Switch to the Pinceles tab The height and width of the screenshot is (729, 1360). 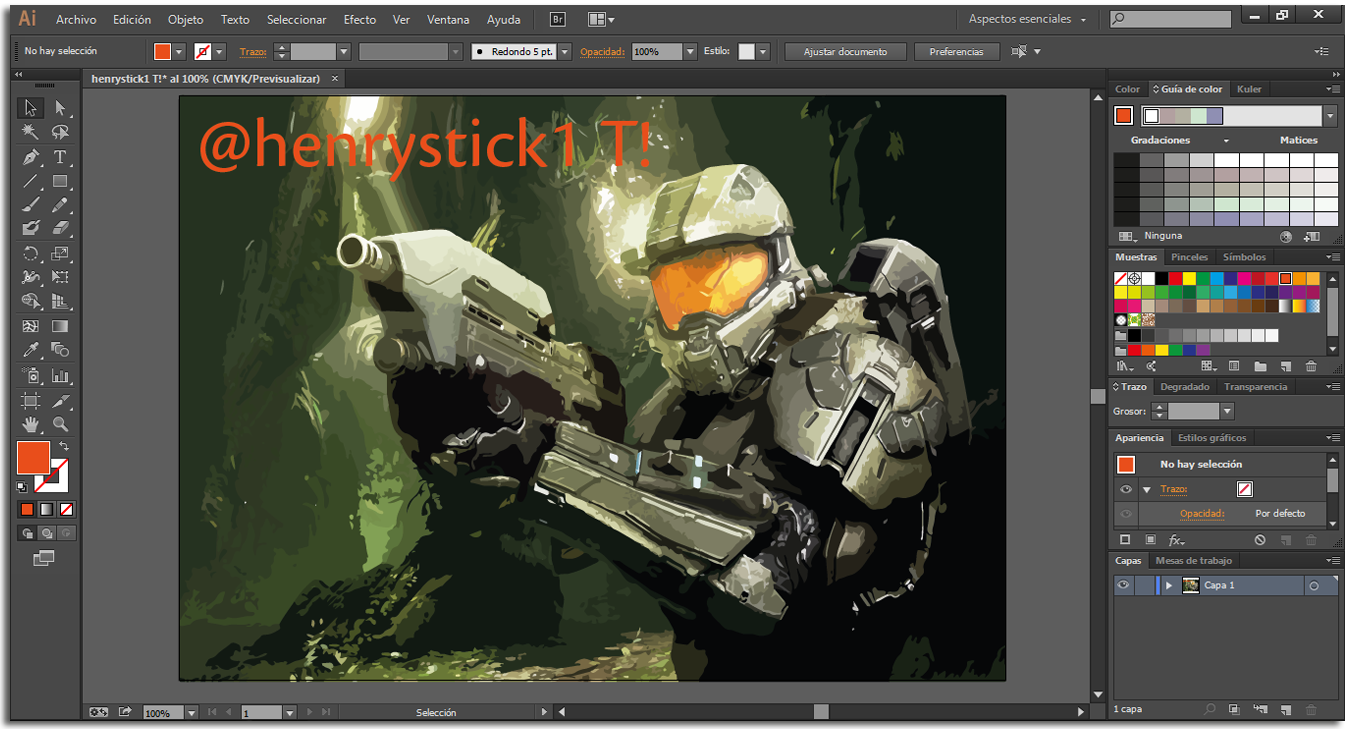click(x=1190, y=258)
